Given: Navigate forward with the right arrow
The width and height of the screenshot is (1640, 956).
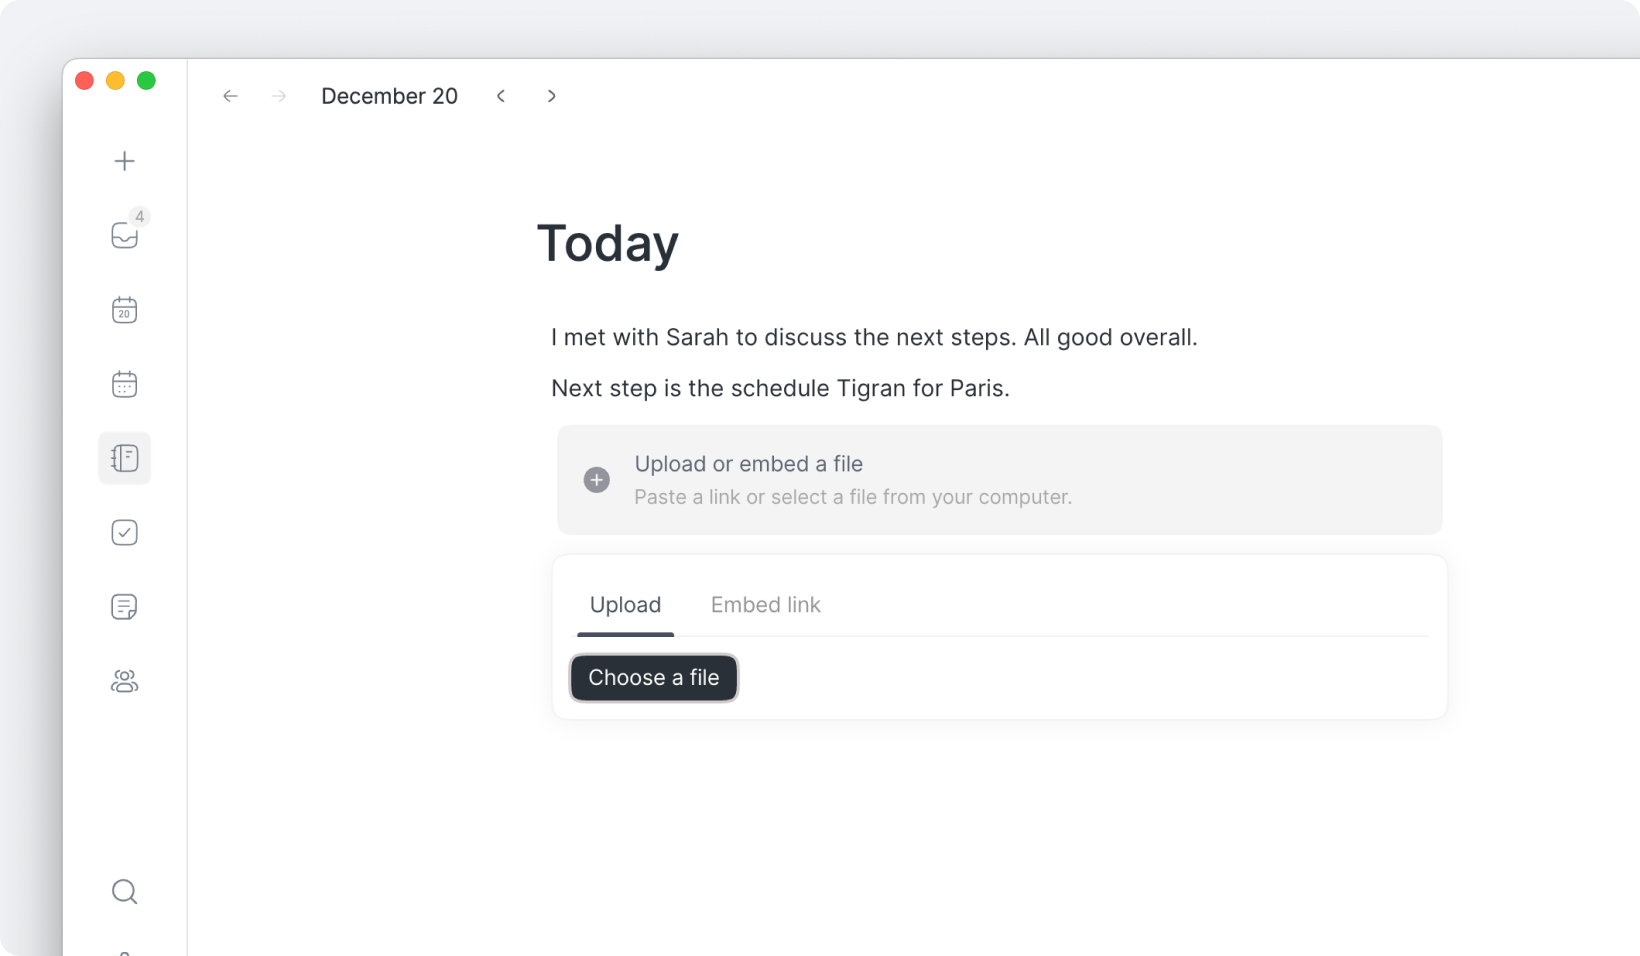Looking at the screenshot, I should click(x=279, y=96).
